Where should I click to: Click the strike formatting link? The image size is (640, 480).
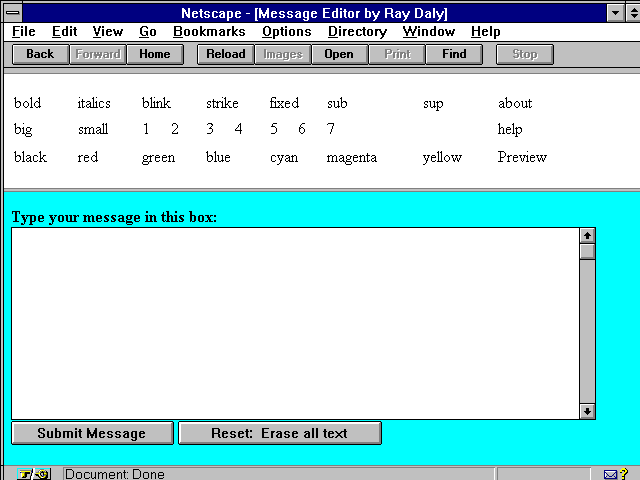click(222, 103)
